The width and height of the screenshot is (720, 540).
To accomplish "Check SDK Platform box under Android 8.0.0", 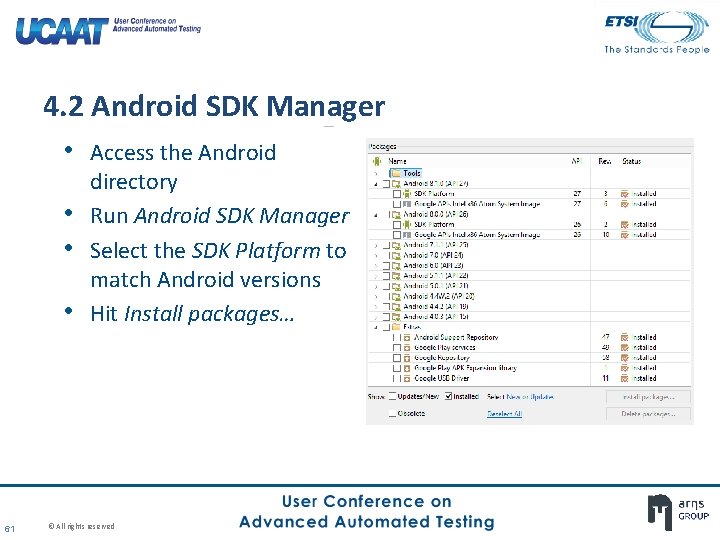I will 397,225.
